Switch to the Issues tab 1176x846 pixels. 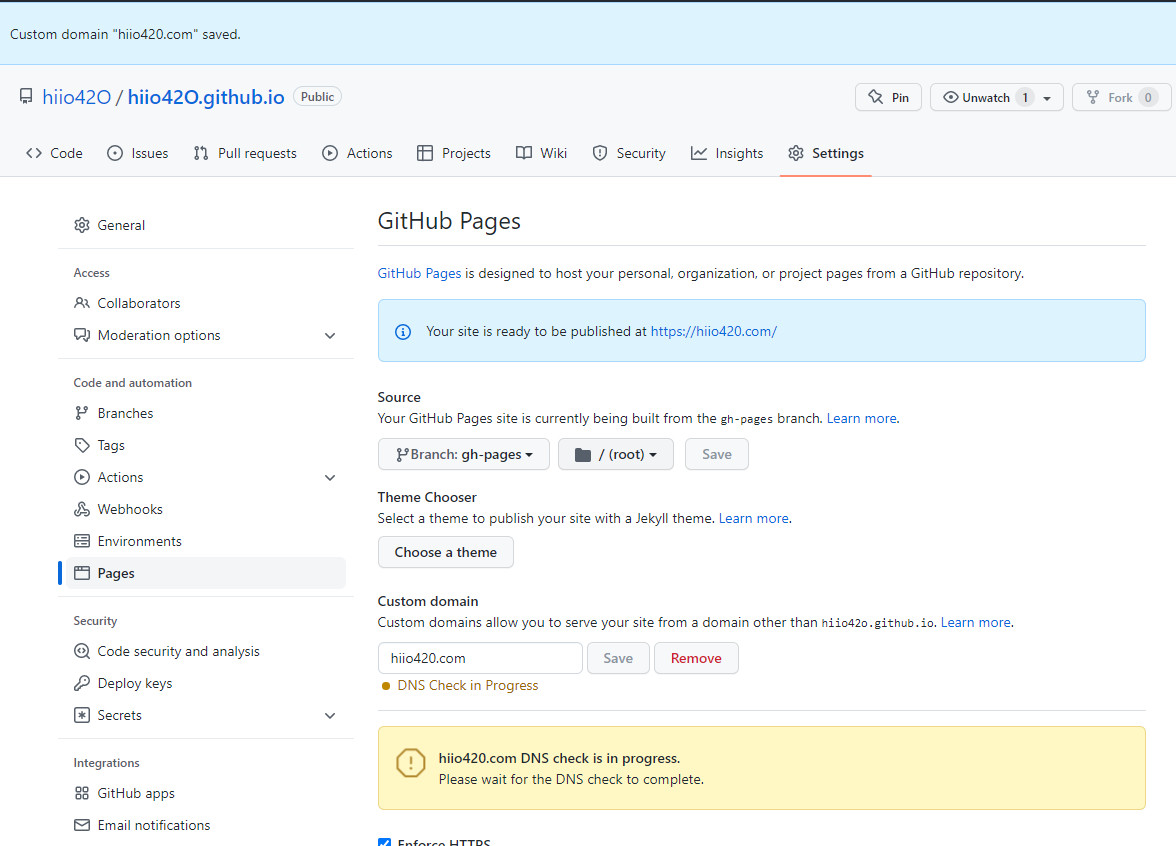pos(138,153)
